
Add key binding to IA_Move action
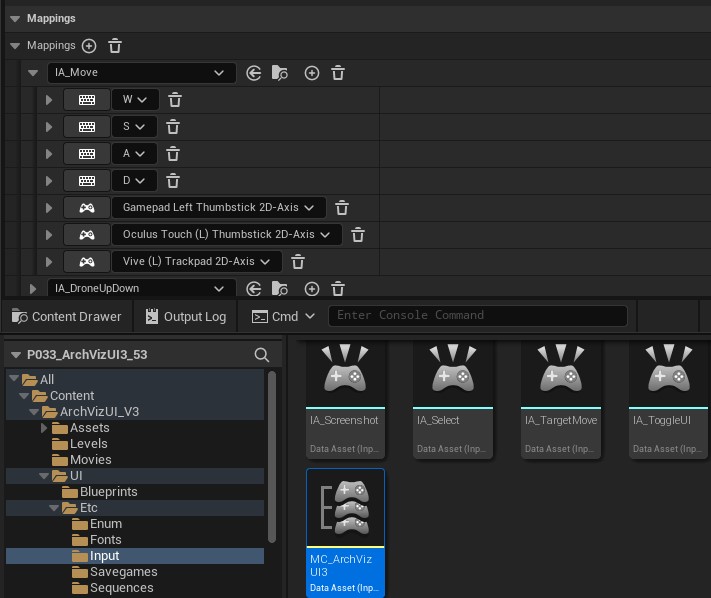click(312, 73)
